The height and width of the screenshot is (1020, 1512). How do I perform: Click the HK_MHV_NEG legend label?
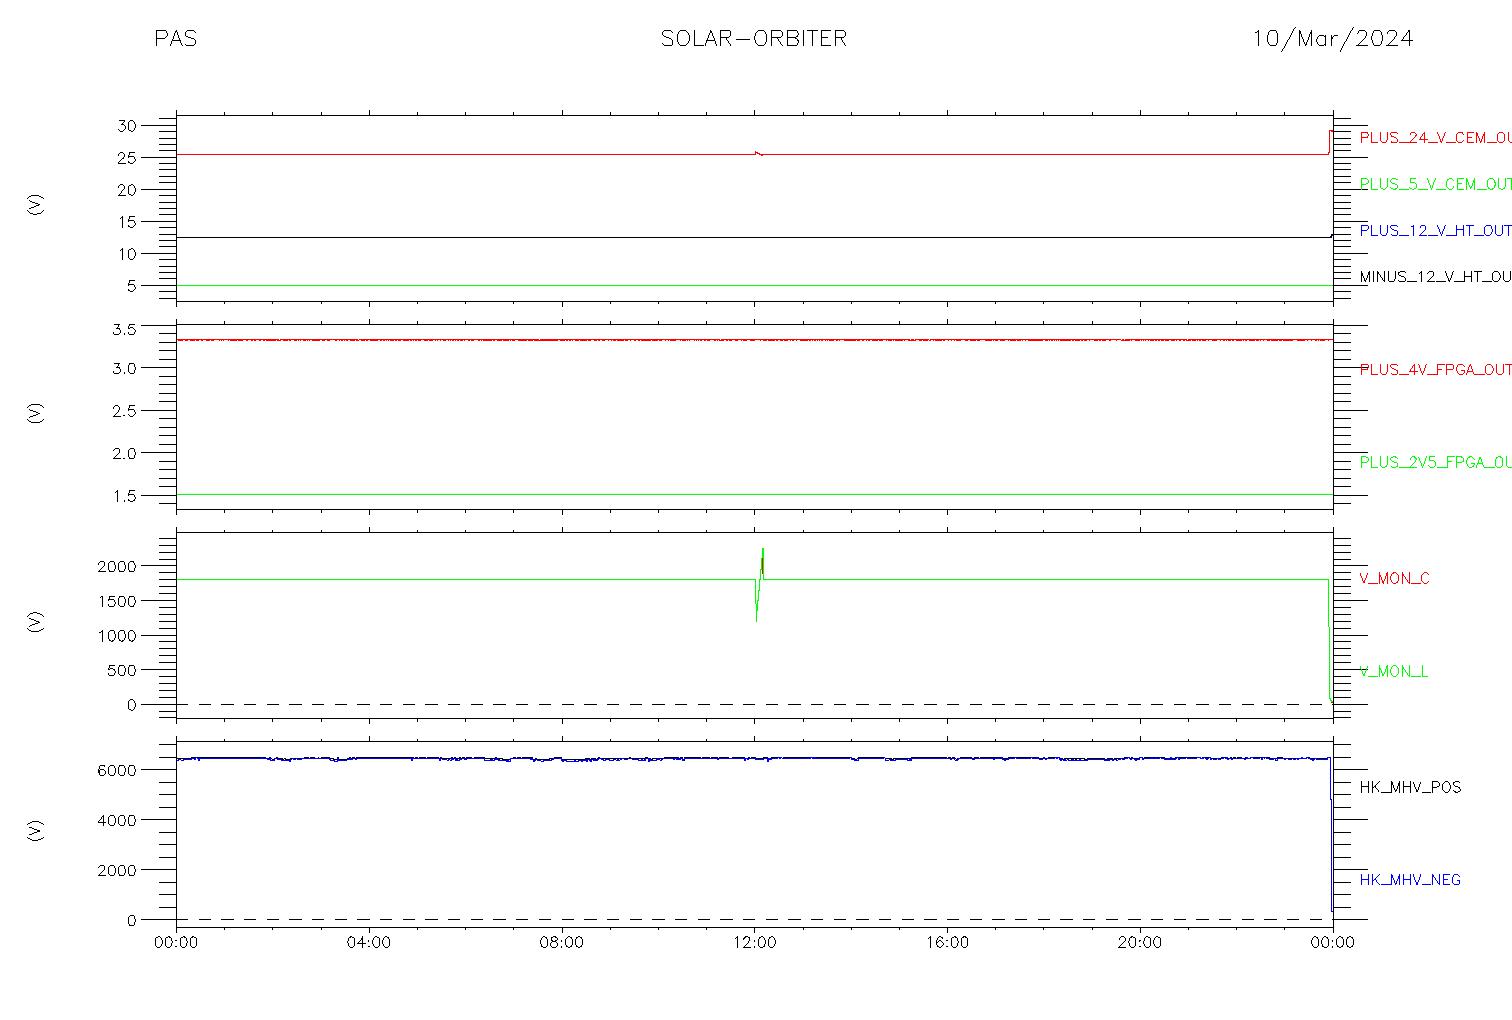tap(1410, 880)
